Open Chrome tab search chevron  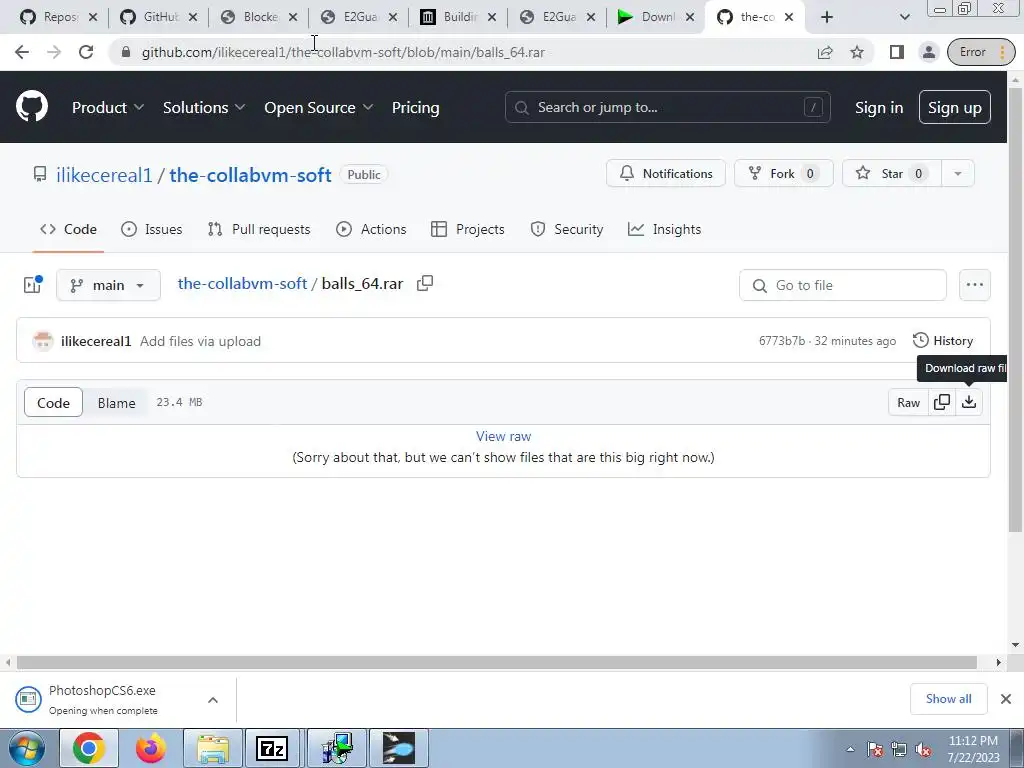point(904,17)
